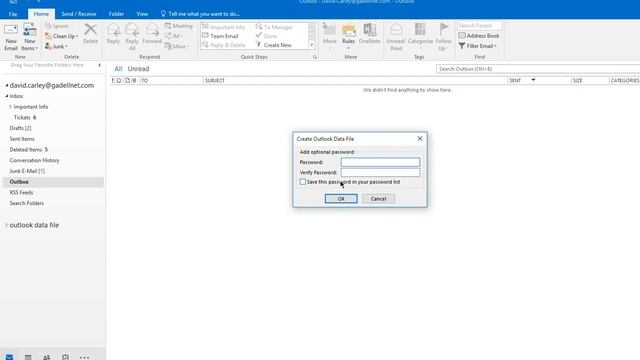Switch to Tasks view in navigation bar
Screen dimensions: 640x360
(x=65, y=357)
